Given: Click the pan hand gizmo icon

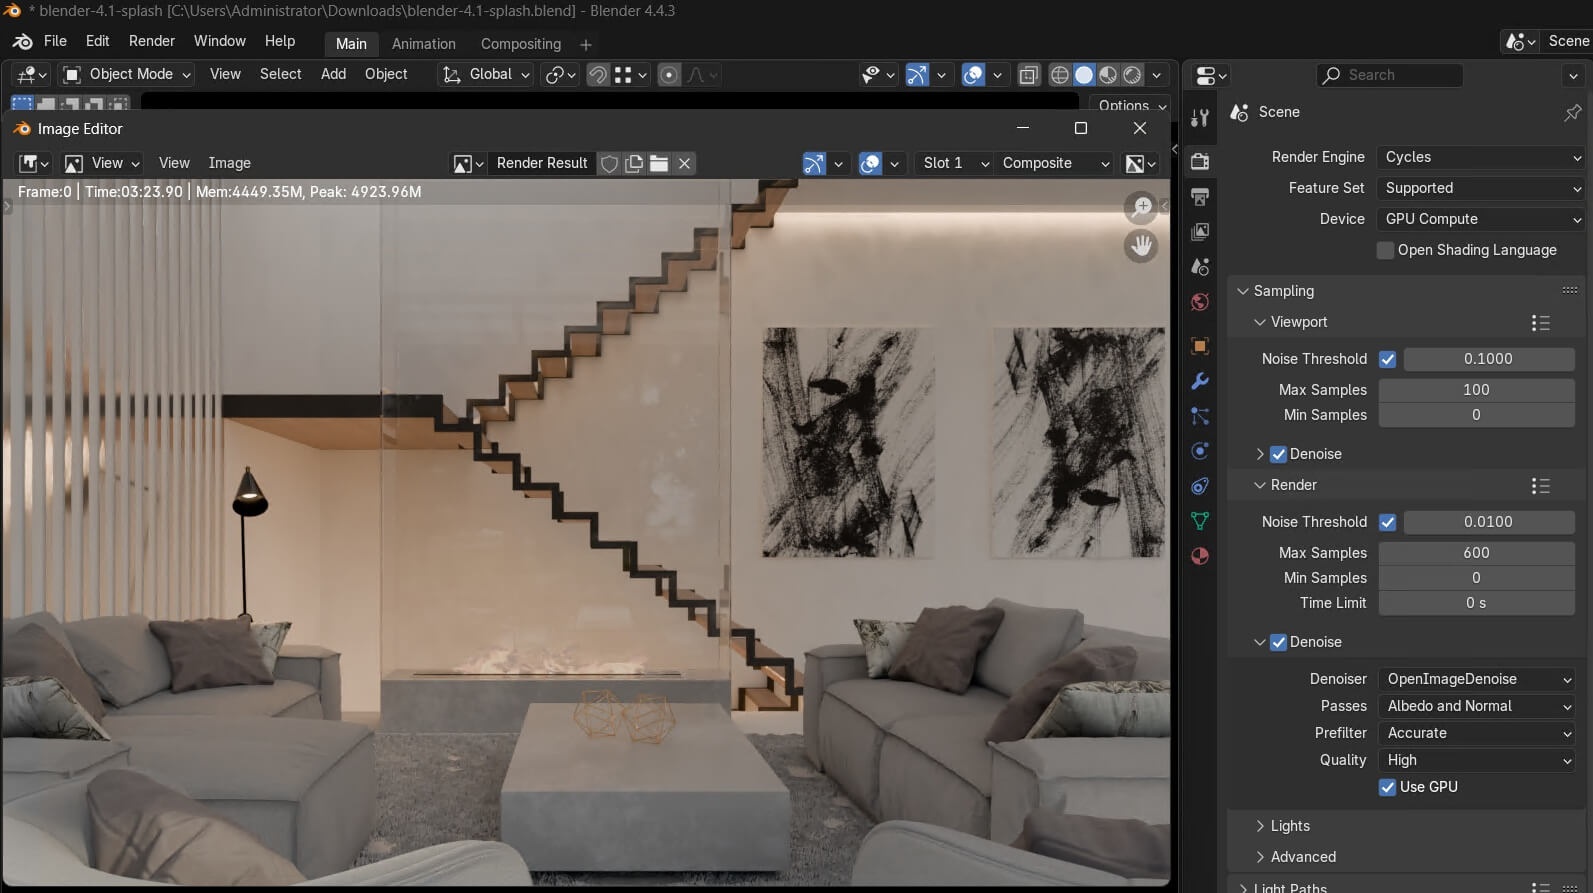Looking at the screenshot, I should (x=1141, y=246).
